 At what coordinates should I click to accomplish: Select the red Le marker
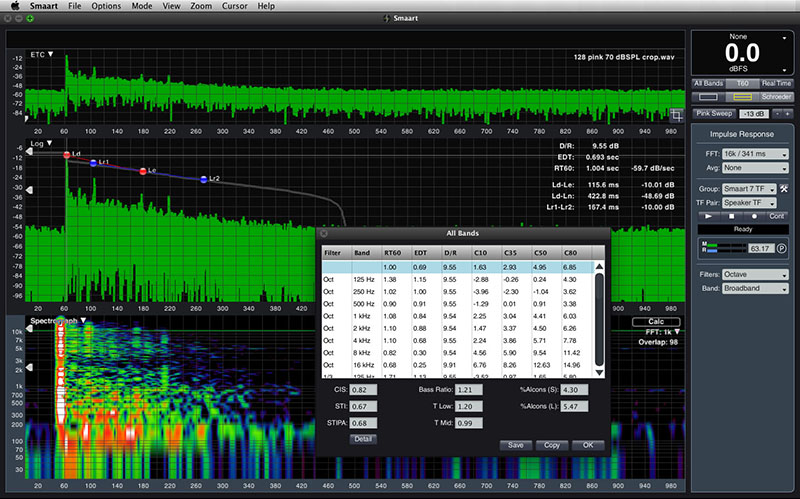click(x=143, y=171)
